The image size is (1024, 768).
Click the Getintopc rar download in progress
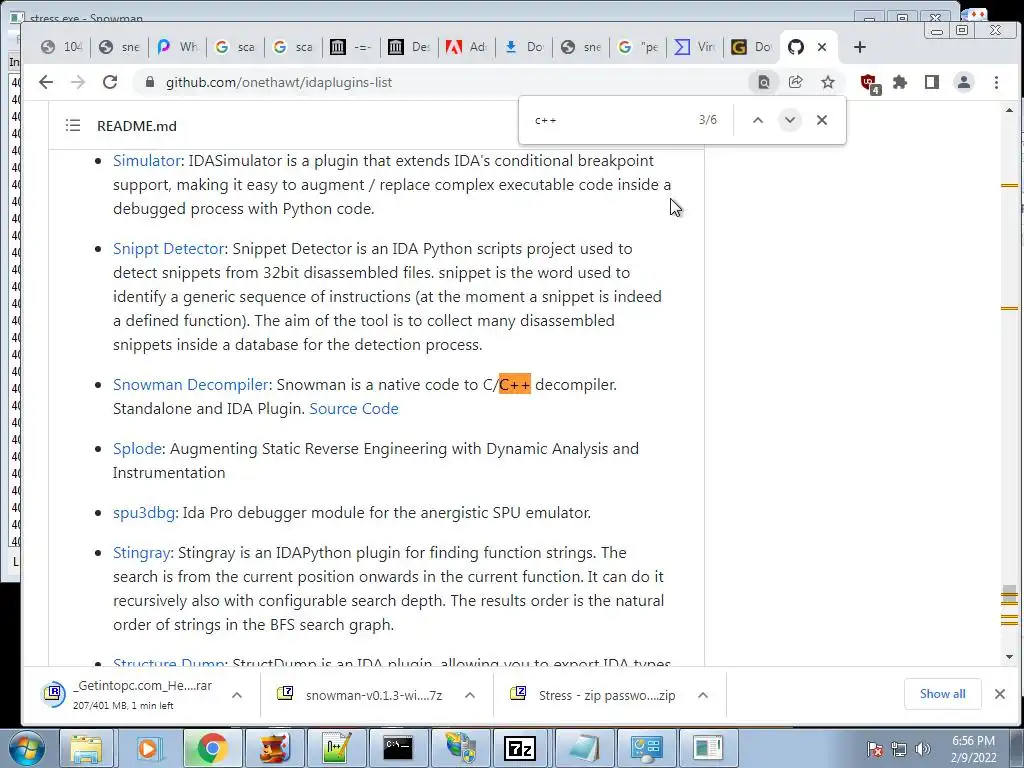pyautogui.click(x=127, y=695)
